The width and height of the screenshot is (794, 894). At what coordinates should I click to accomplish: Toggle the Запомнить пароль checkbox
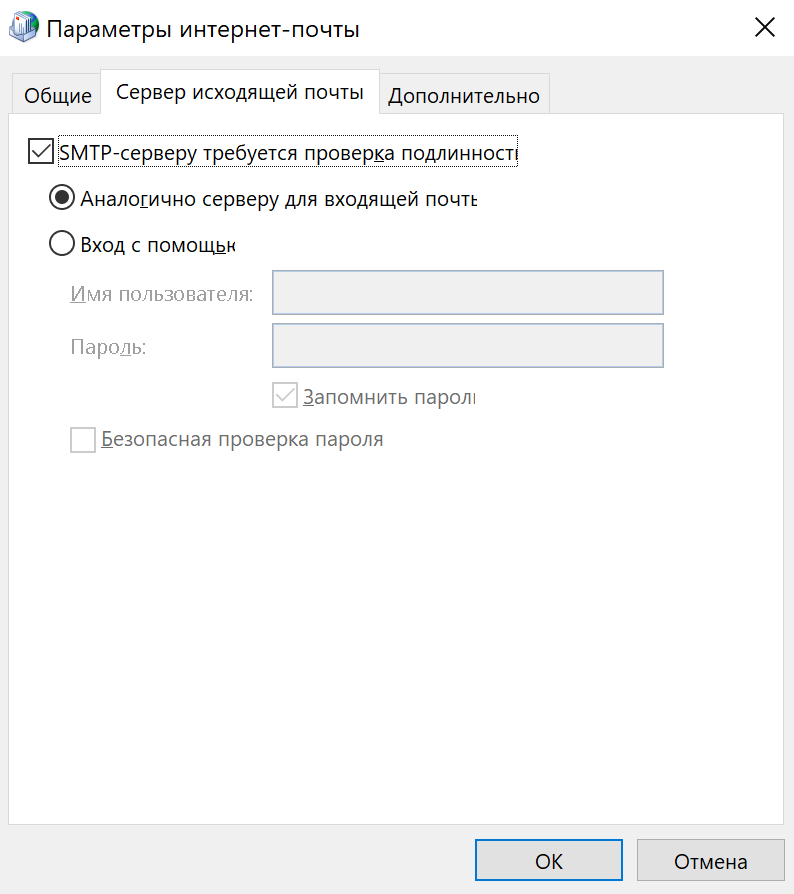click(x=285, y=396)
